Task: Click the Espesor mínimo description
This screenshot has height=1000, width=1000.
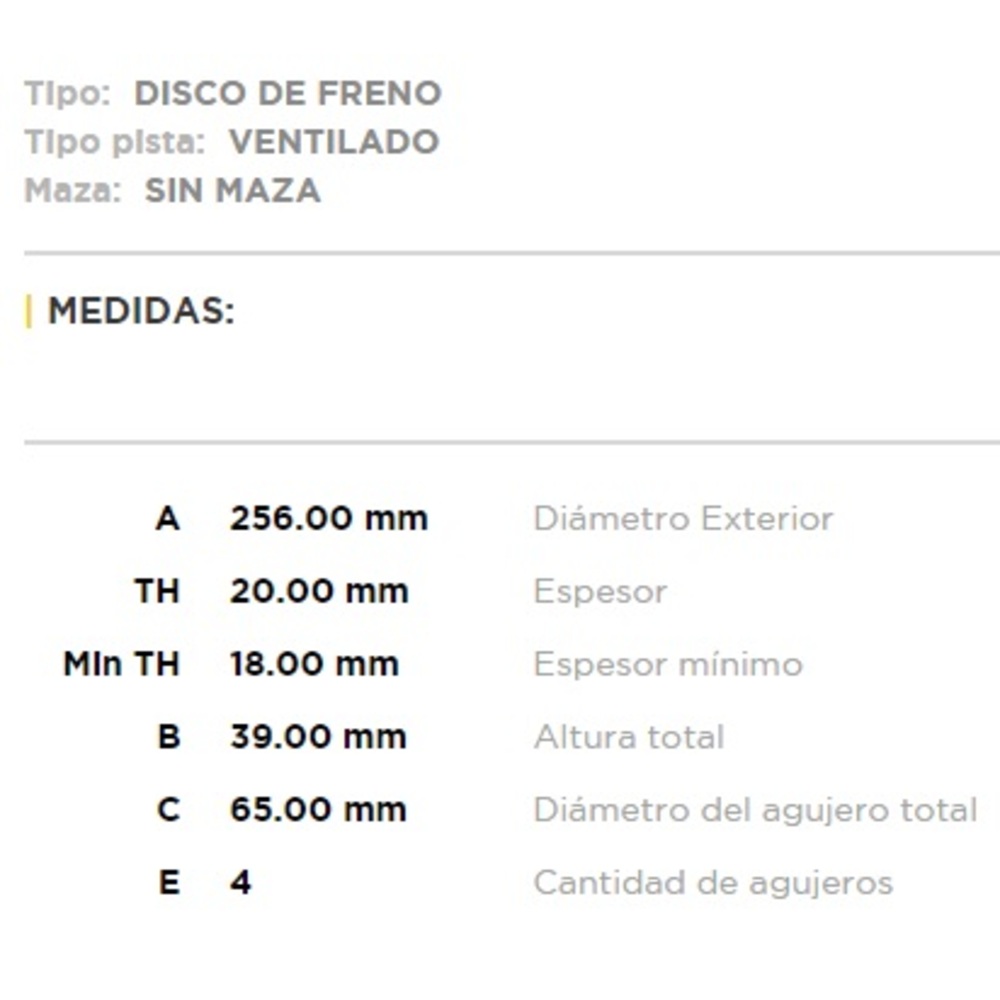Action: [x=668, y=664]
